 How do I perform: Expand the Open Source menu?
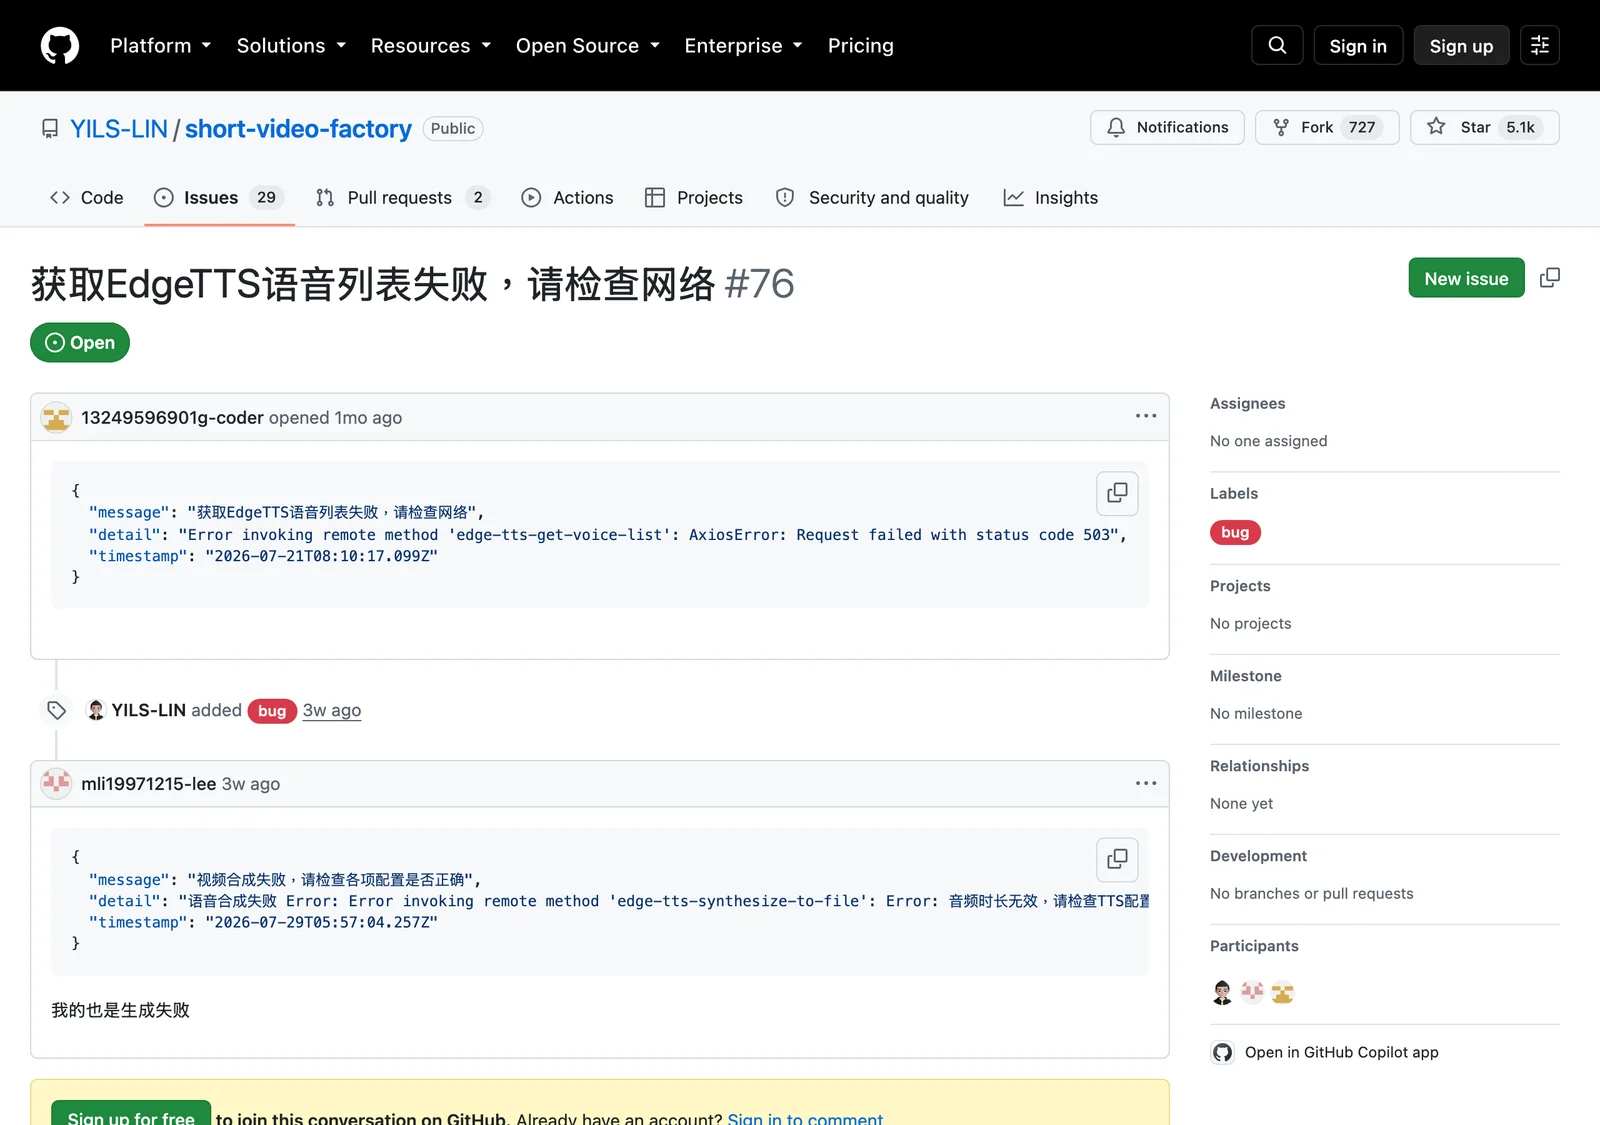[588, 46]
